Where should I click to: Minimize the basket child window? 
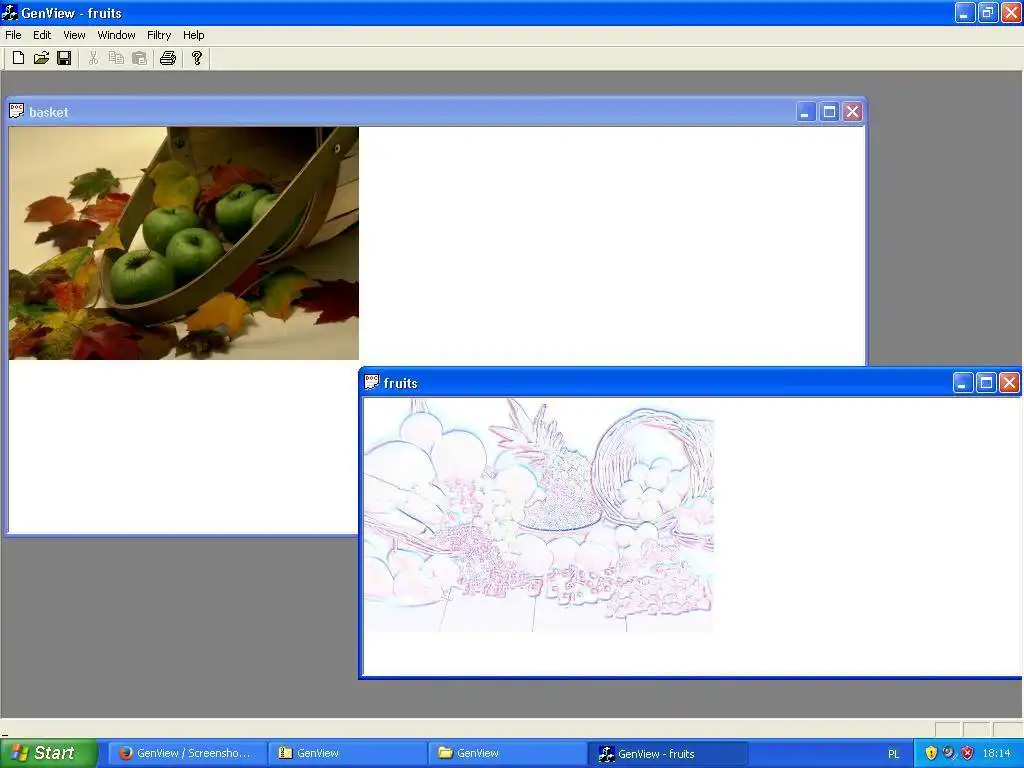pos(806,112)
